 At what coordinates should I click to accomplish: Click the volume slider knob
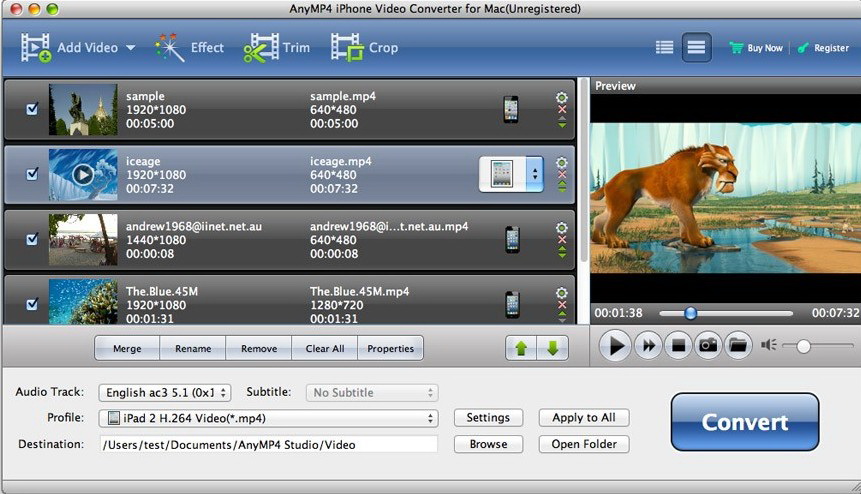803,346
